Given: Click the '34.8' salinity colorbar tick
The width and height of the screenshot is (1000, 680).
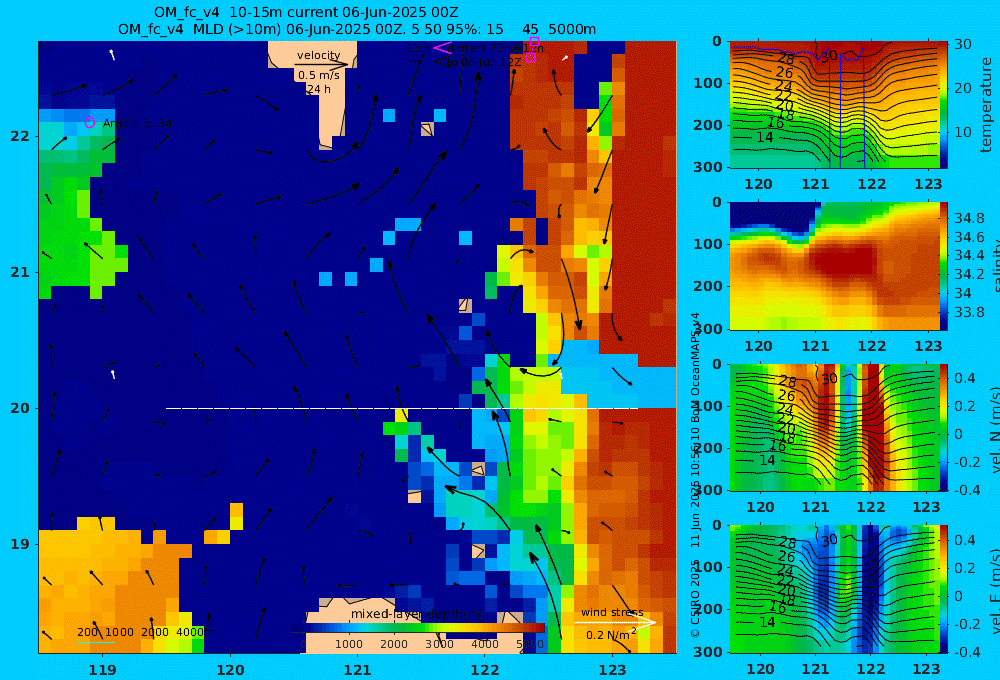Looking at the screenshot, I should click(969, 218).
